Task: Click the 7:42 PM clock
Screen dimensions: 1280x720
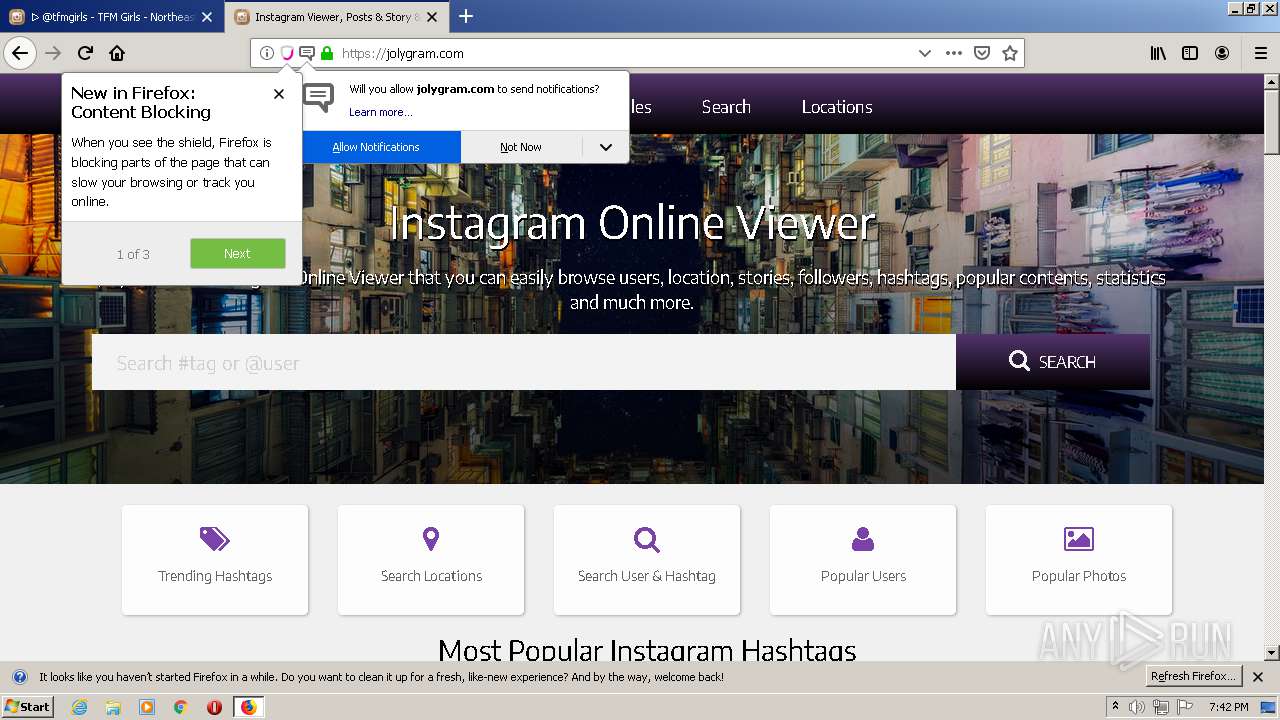Action: point(1228,707)
